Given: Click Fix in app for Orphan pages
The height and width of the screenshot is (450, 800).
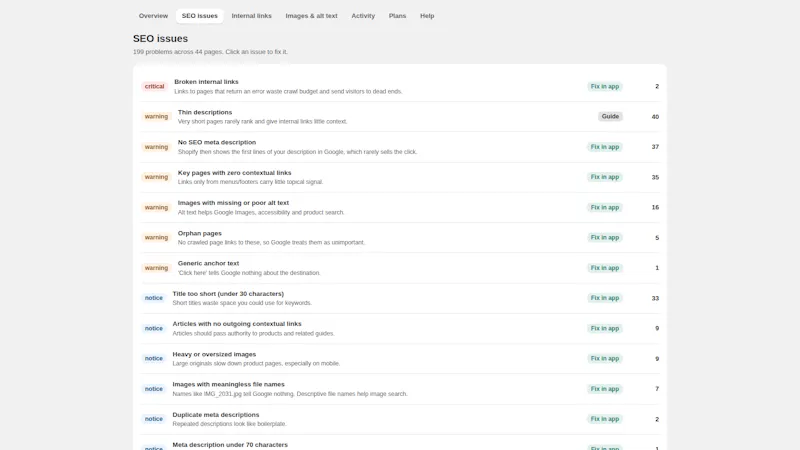Looking at the screenshot, I should (605, 238).
